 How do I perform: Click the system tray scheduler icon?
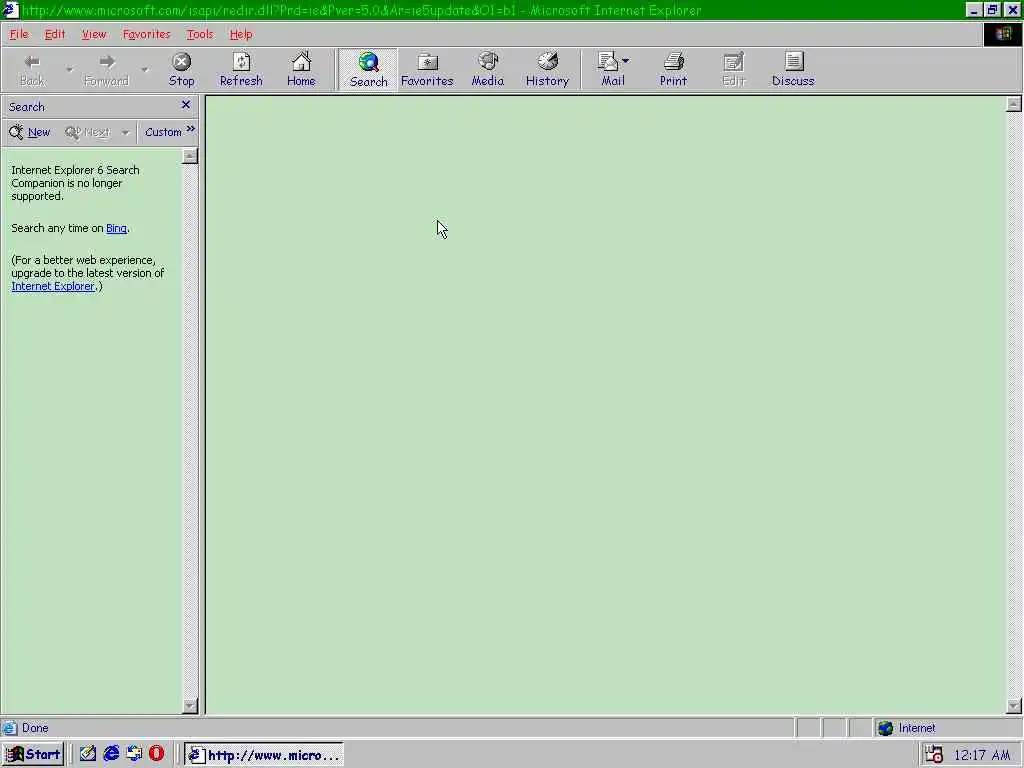[934, 755]
